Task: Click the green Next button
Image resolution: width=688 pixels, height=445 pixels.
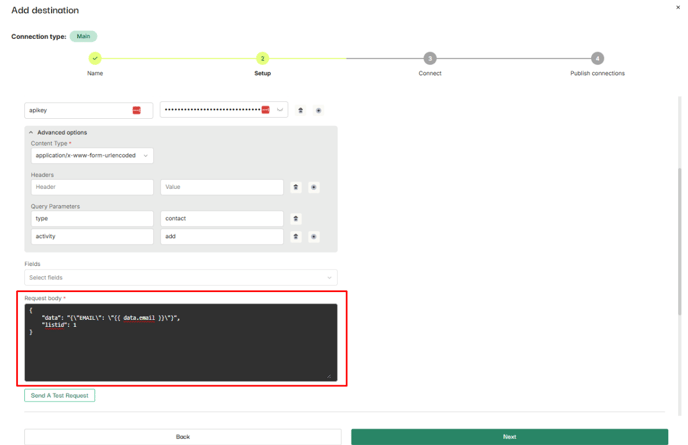Action: tap(509, 437)
